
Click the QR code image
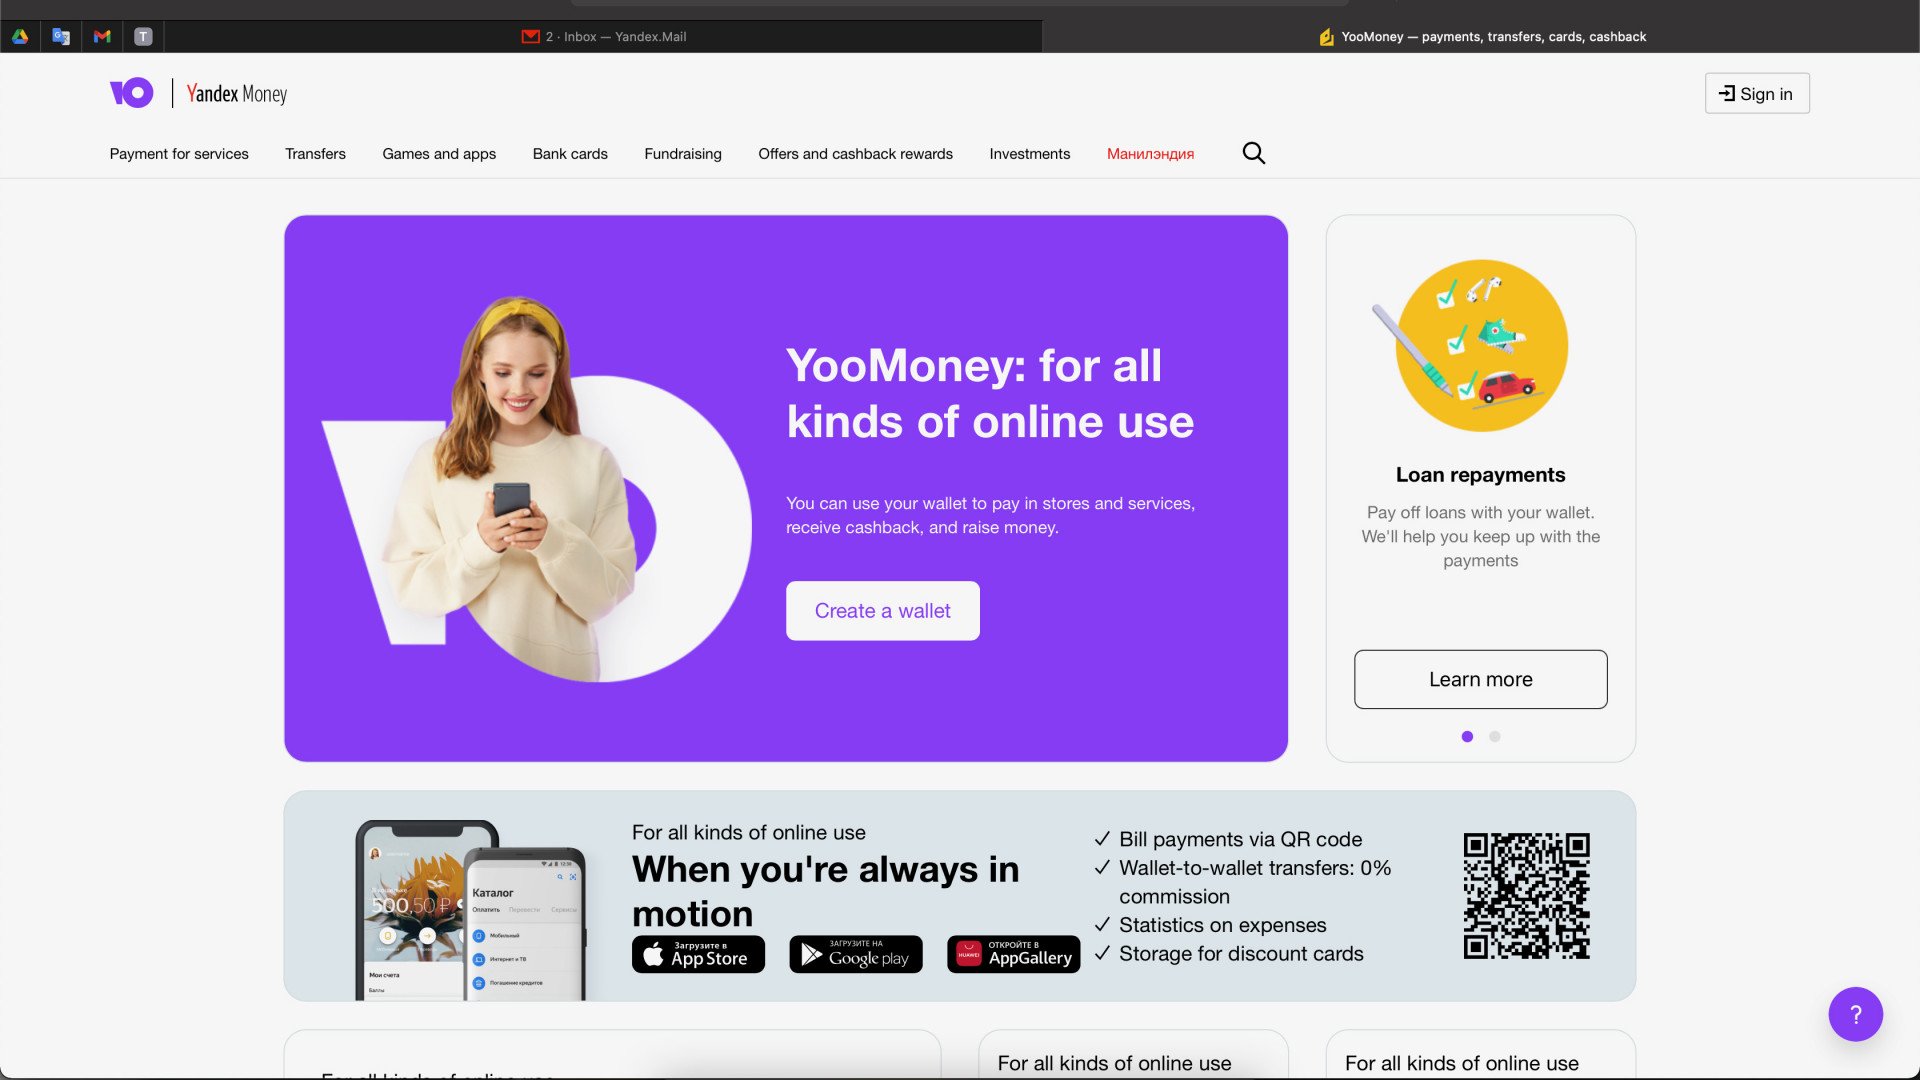coord(1526,895)
